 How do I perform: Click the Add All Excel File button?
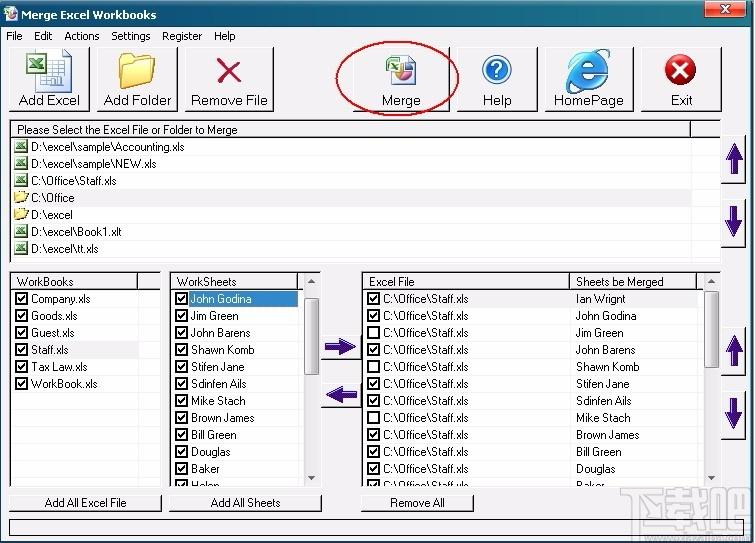pyautogui.click(x=85, y=503)
